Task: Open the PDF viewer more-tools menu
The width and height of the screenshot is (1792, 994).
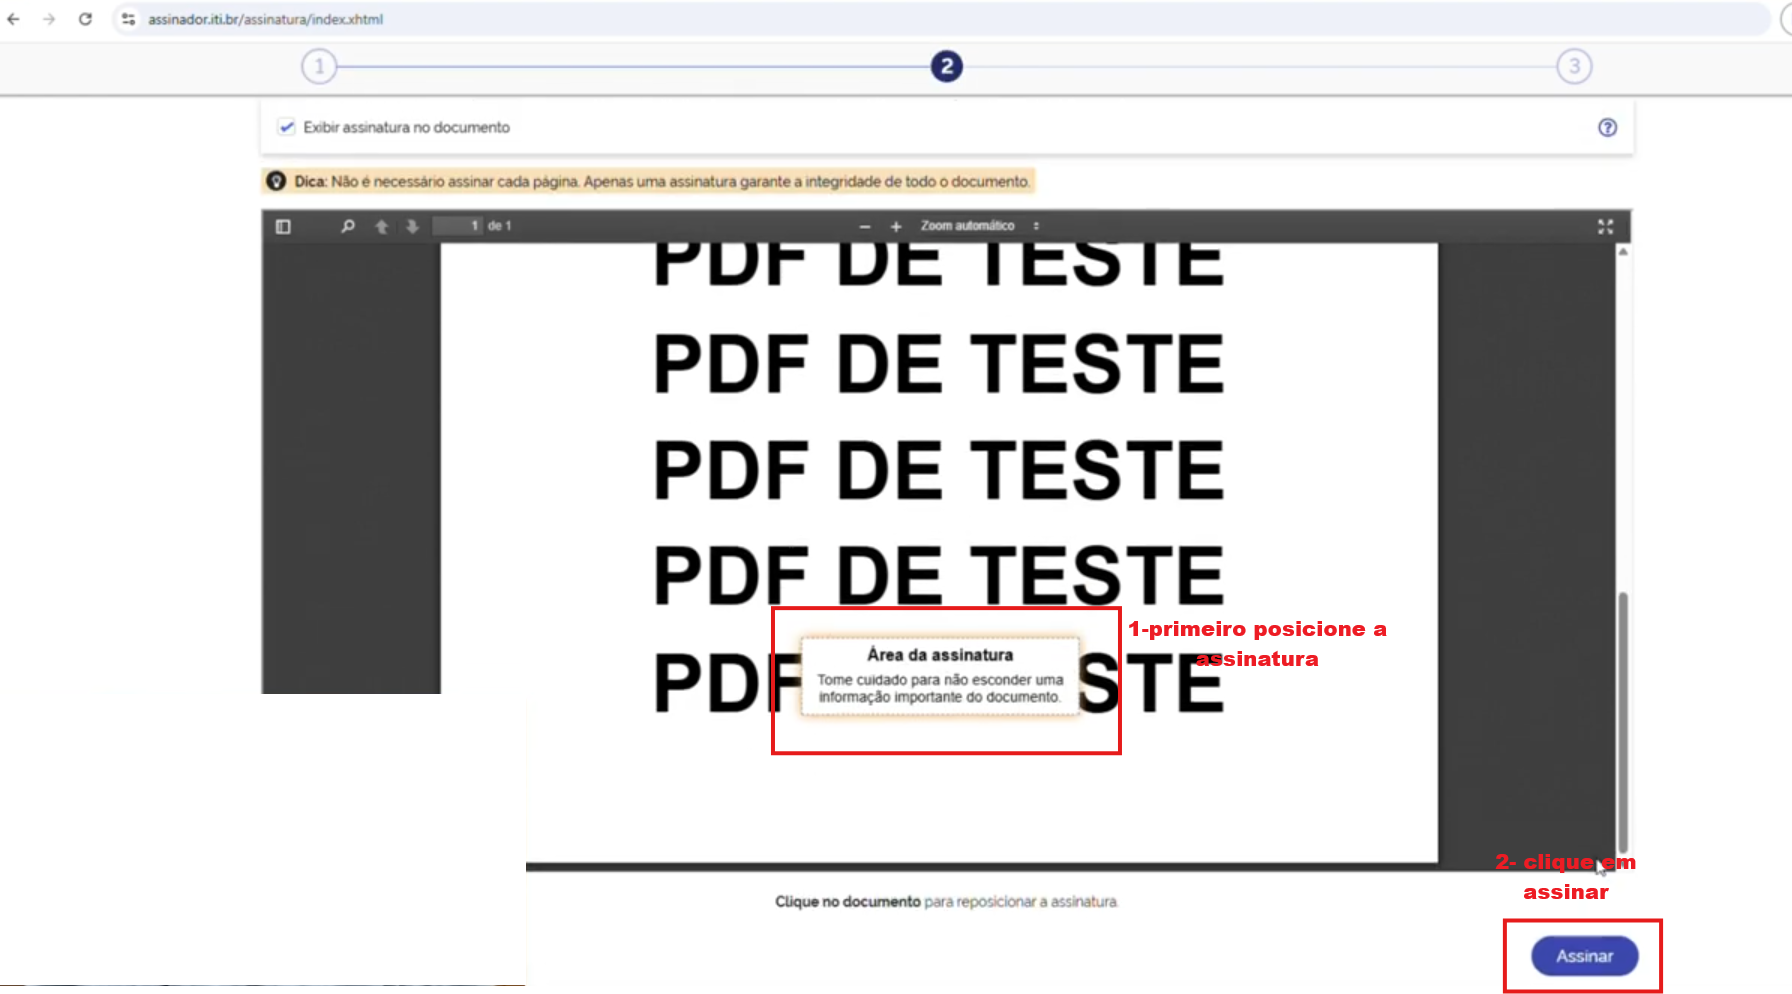Action: click(x=1037, y=226)
